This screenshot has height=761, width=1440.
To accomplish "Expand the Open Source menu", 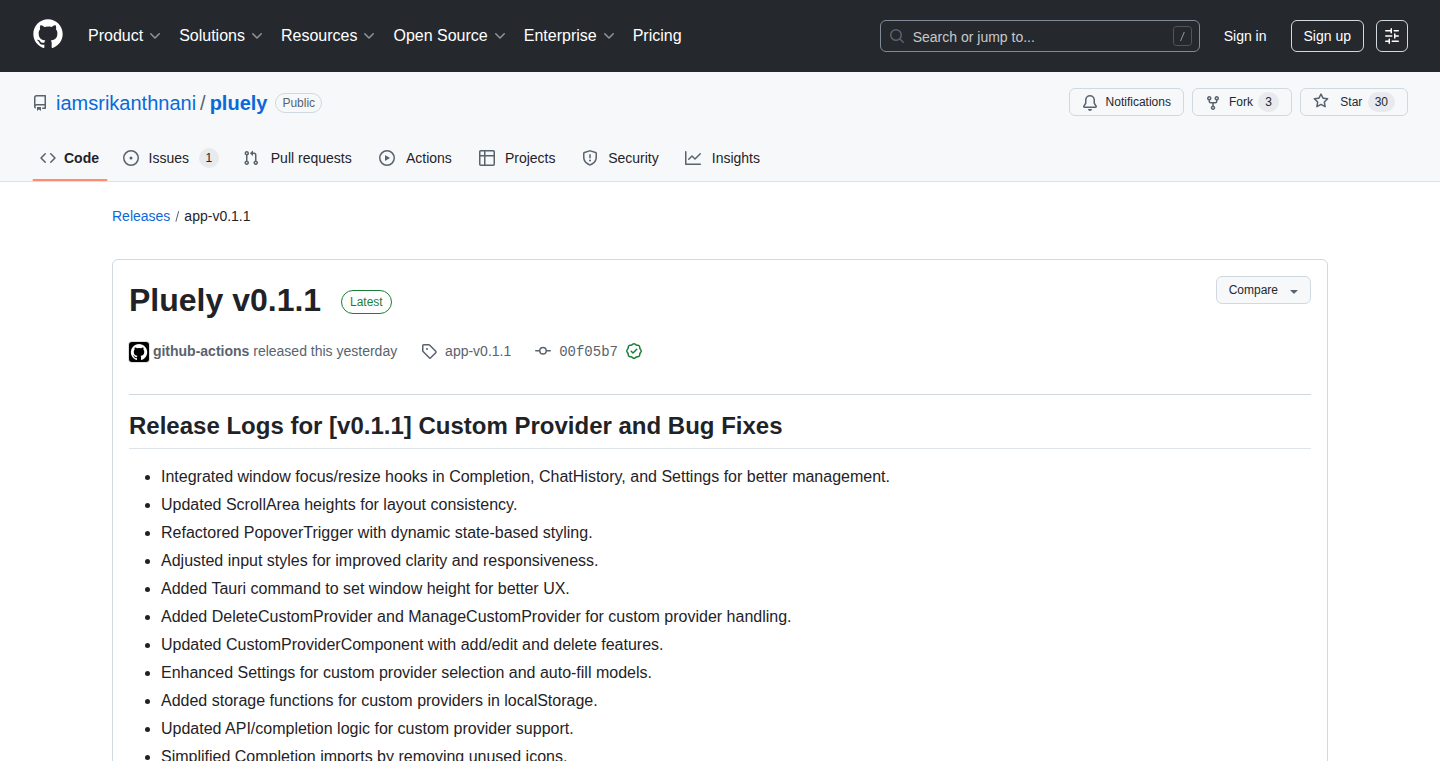I will coord(449,35).
